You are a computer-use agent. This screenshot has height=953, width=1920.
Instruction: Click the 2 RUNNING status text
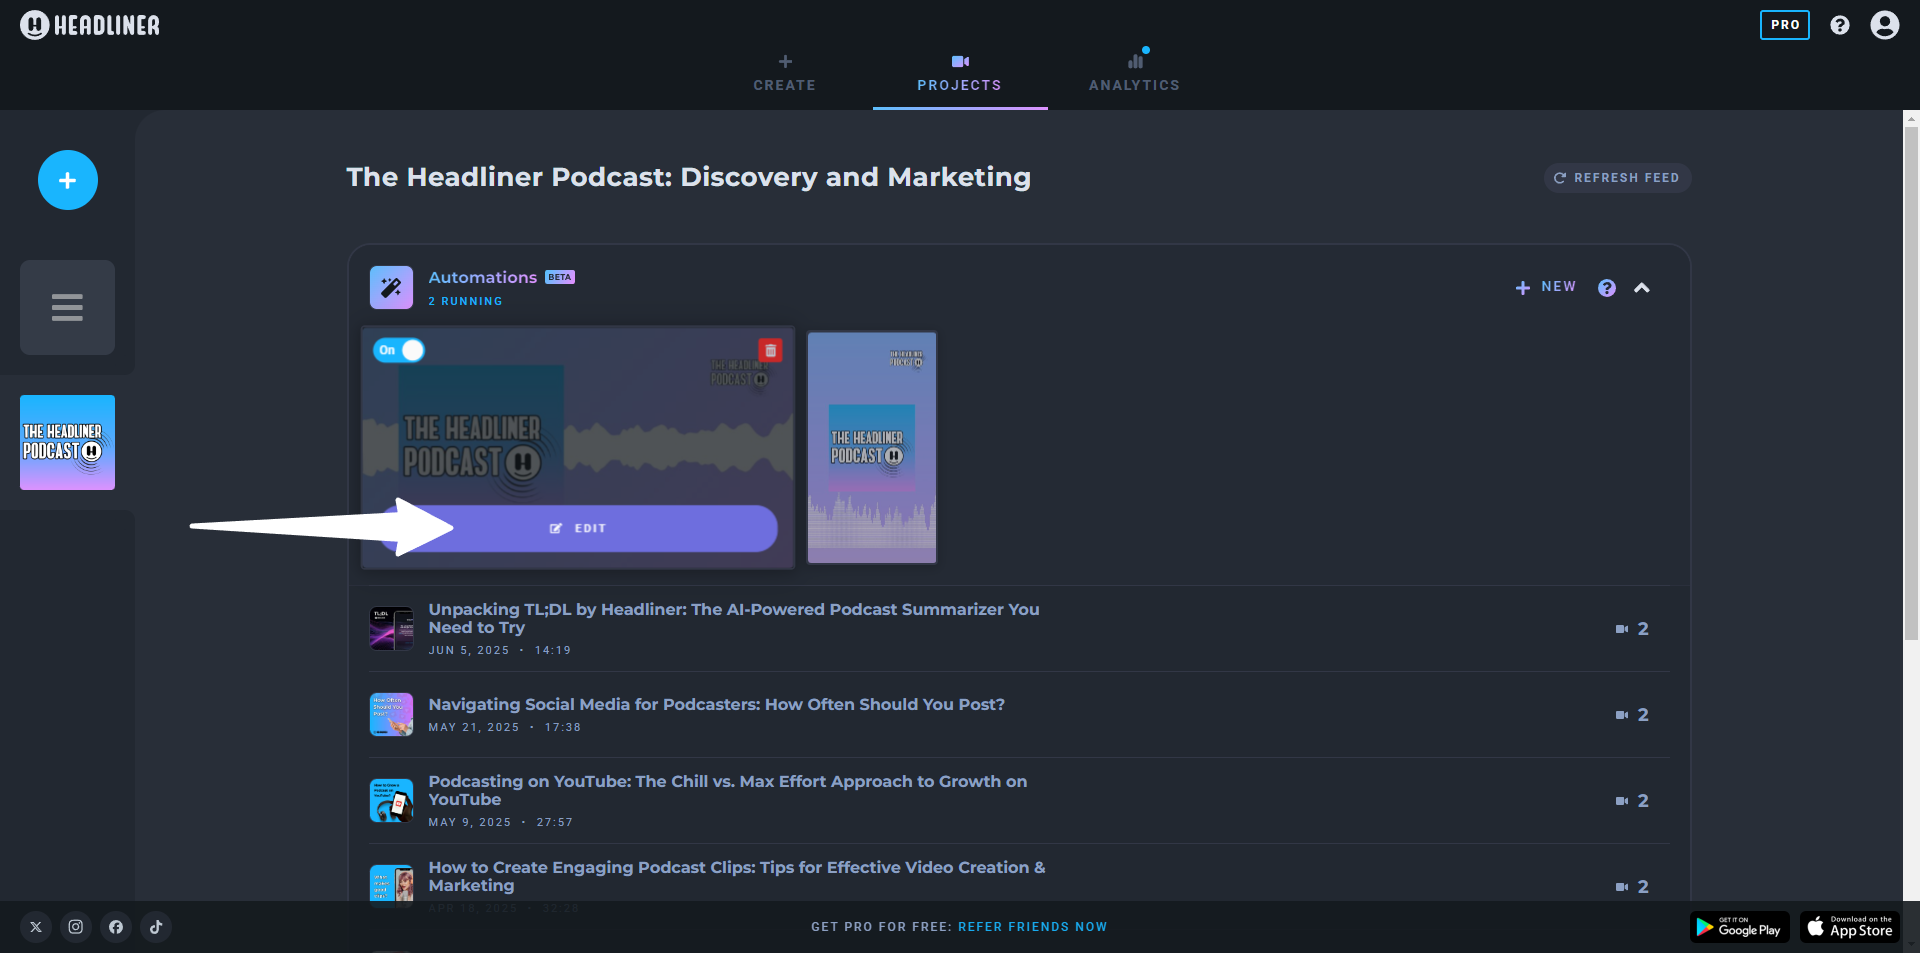coord(466,301)
